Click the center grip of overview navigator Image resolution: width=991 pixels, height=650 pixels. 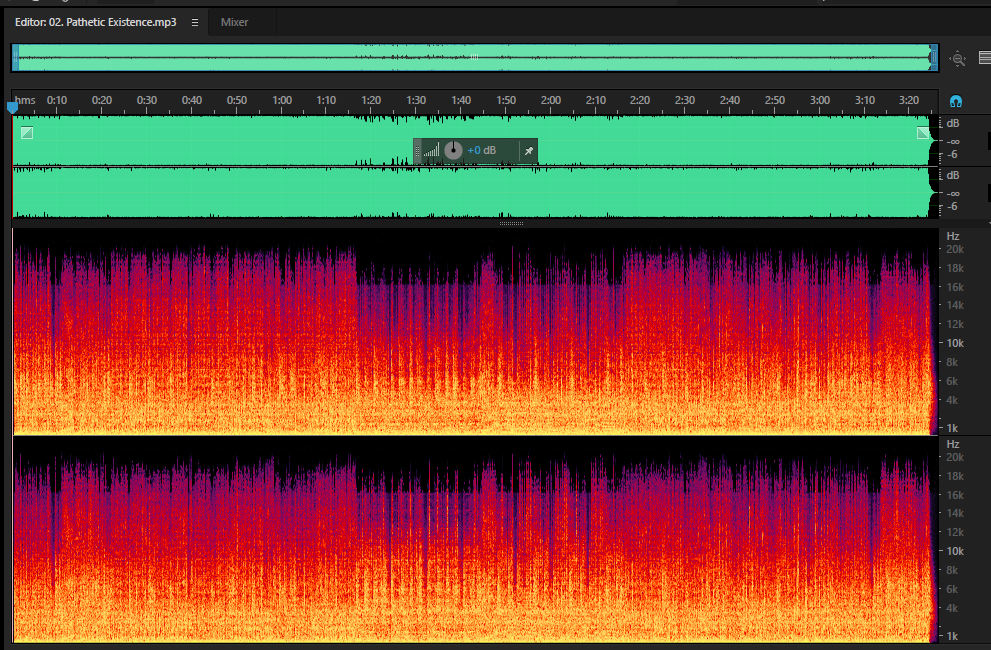tap(474, 57)
